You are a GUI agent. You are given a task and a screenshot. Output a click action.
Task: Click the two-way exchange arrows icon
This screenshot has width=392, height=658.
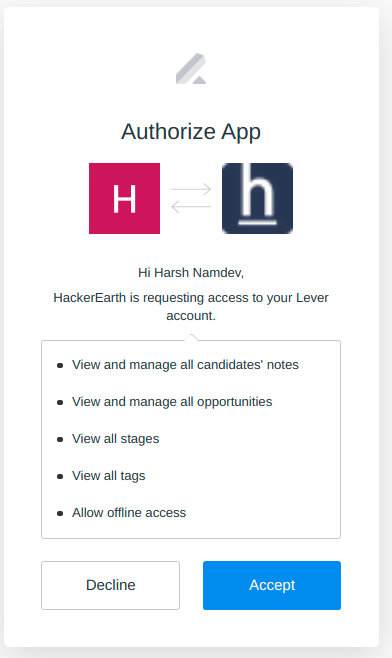click(x=191, y=198)
